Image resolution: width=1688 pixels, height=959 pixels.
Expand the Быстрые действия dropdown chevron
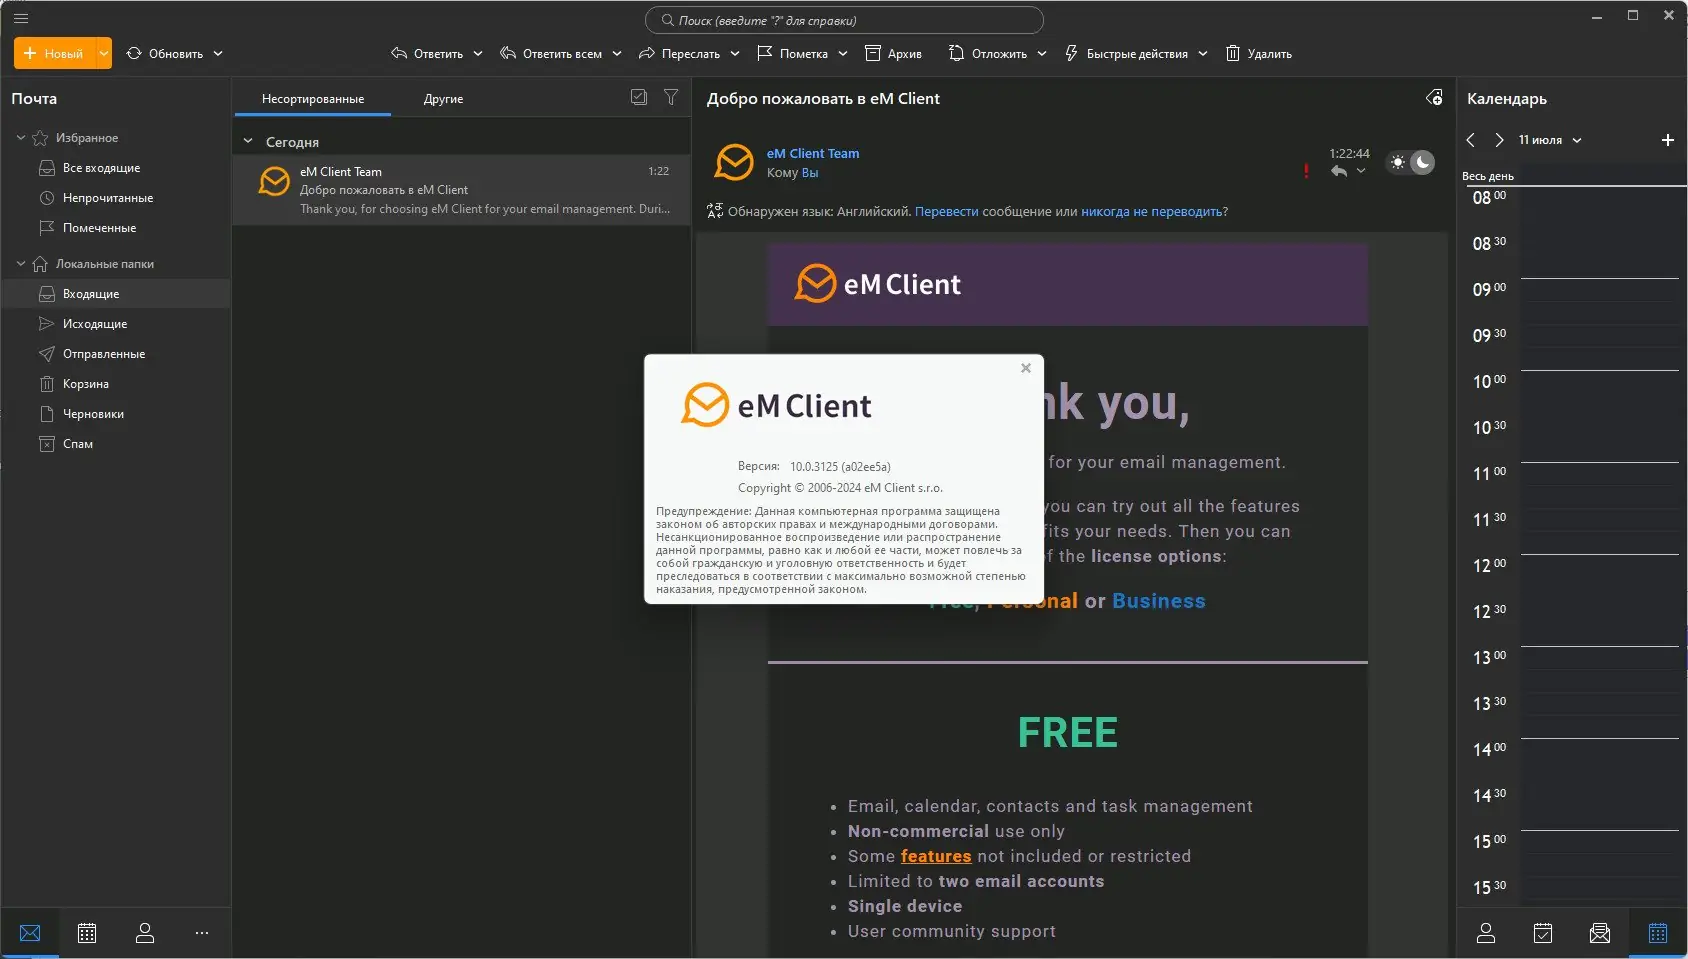coord(1203,54)
